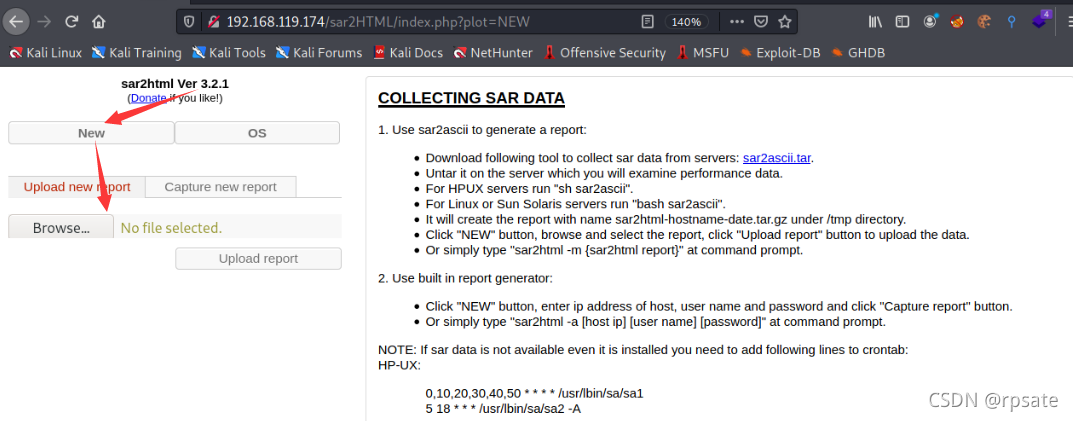The image size is (1073, 421).
Task: Reset the 140% zoom level badge
Action: pos(686,22)
